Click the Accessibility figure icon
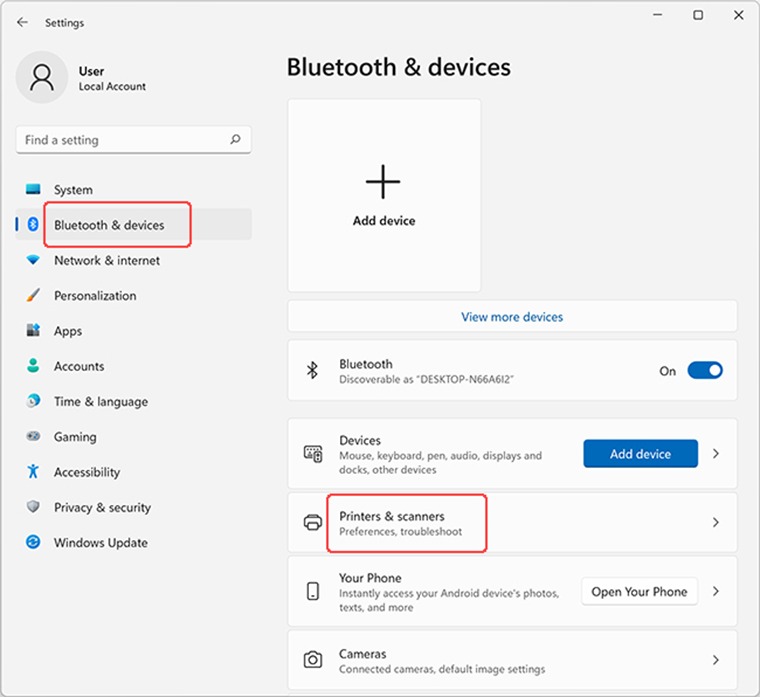Screen dimensions: 760x697 (34, 471)
